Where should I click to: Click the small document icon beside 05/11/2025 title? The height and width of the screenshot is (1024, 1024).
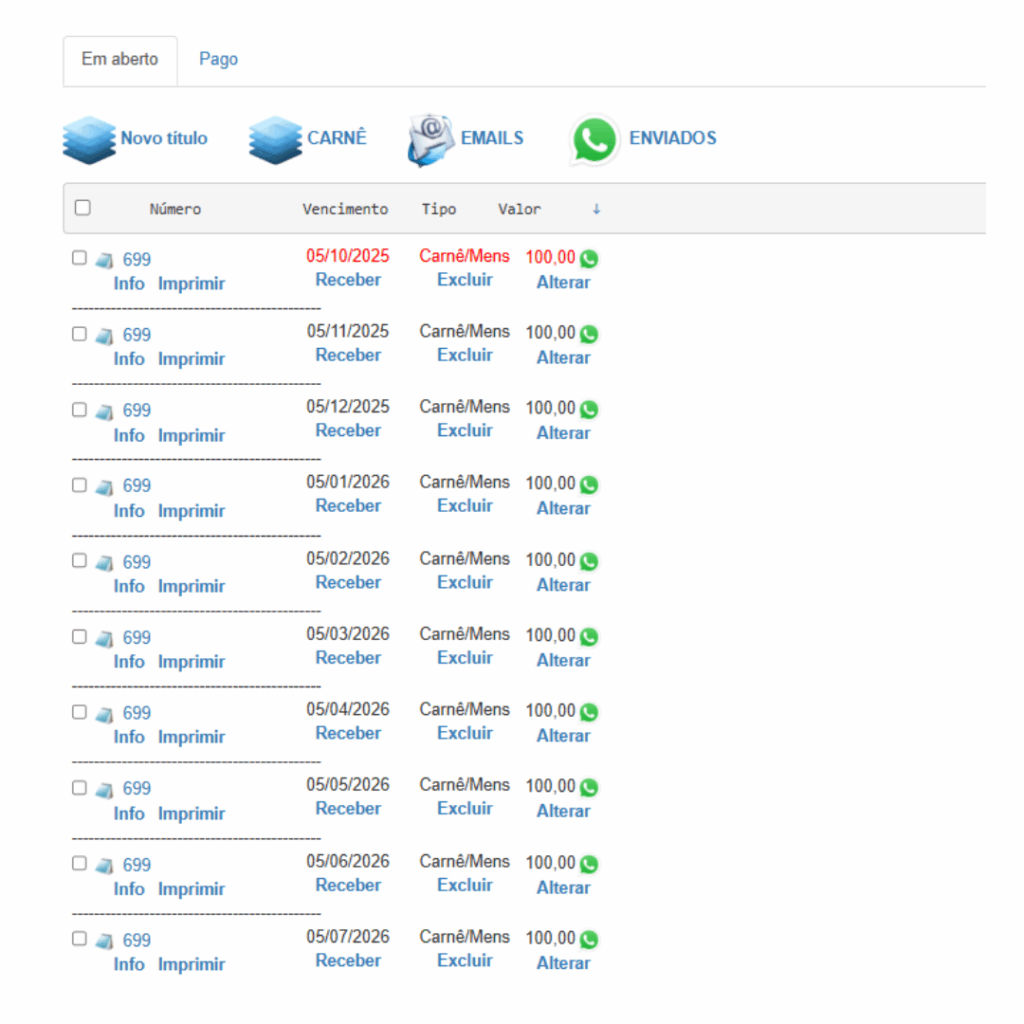click(x=105, y=336)
